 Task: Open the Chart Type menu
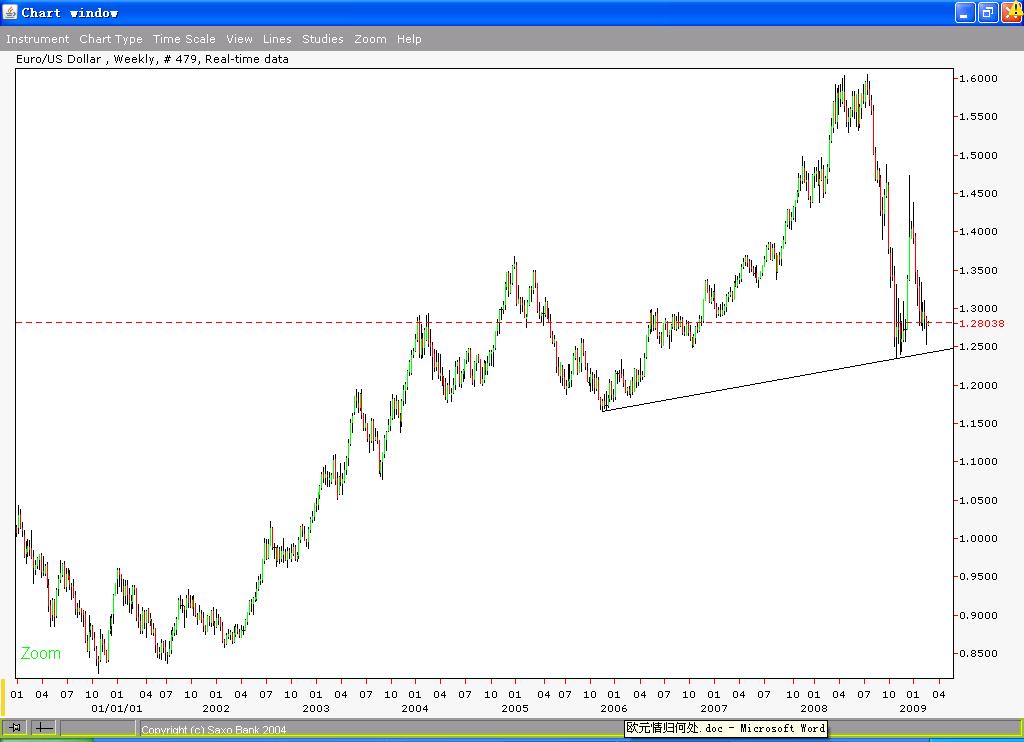tap(110, 39)
